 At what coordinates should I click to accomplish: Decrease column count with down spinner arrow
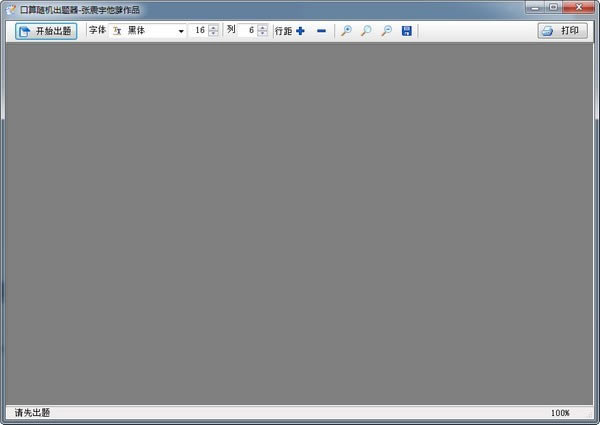click(262, 35)
